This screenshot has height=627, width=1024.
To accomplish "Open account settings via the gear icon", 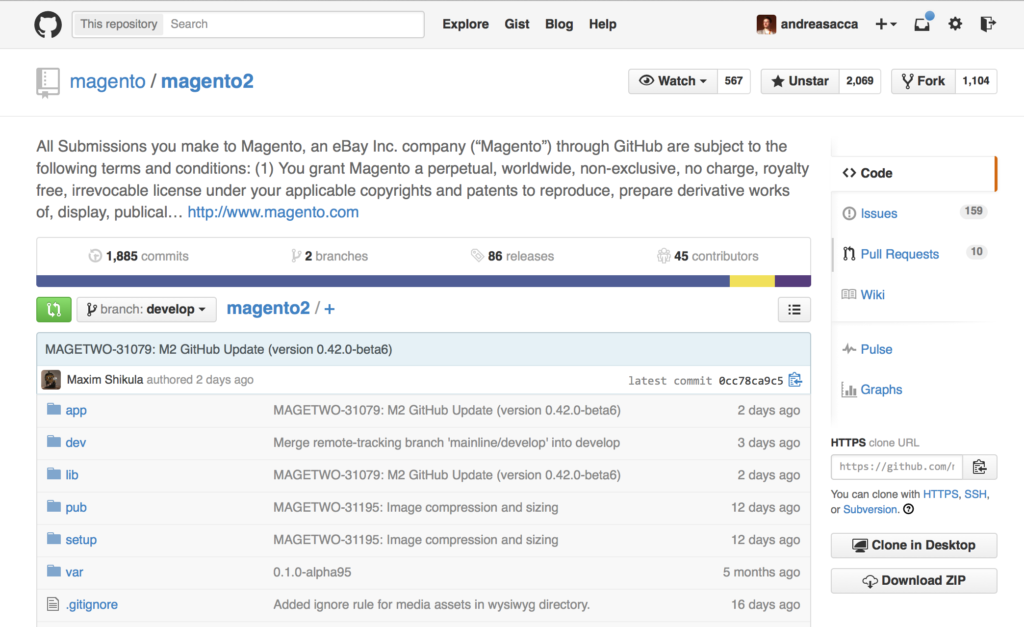I will click(954, 24).
